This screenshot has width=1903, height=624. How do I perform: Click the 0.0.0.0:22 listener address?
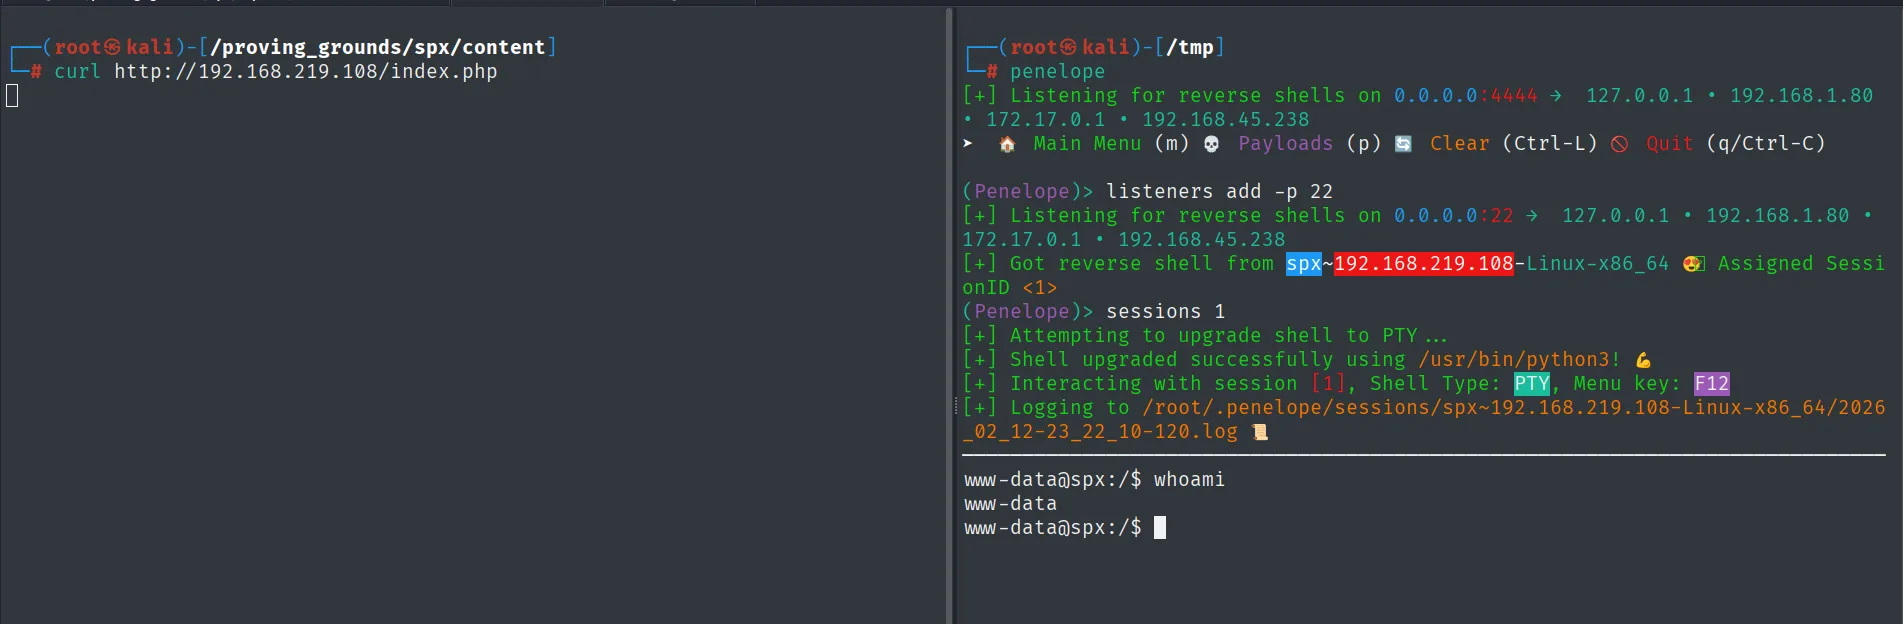coord(1454,216)
